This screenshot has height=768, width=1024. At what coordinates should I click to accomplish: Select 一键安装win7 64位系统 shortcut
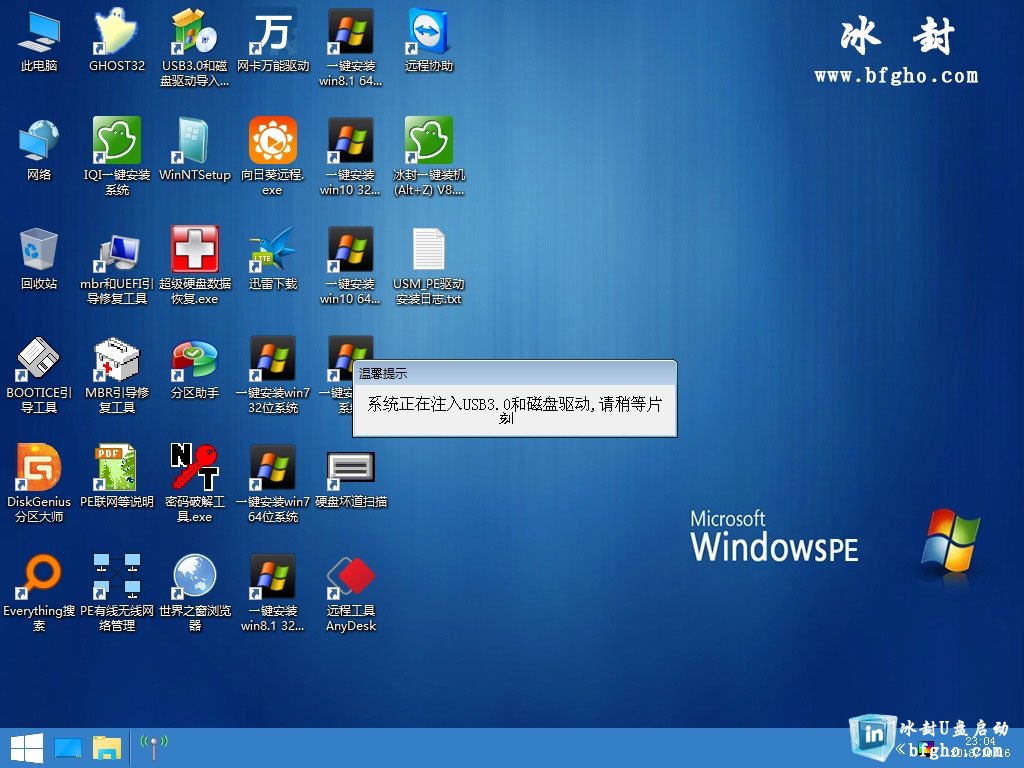click(x=273, y=483)
